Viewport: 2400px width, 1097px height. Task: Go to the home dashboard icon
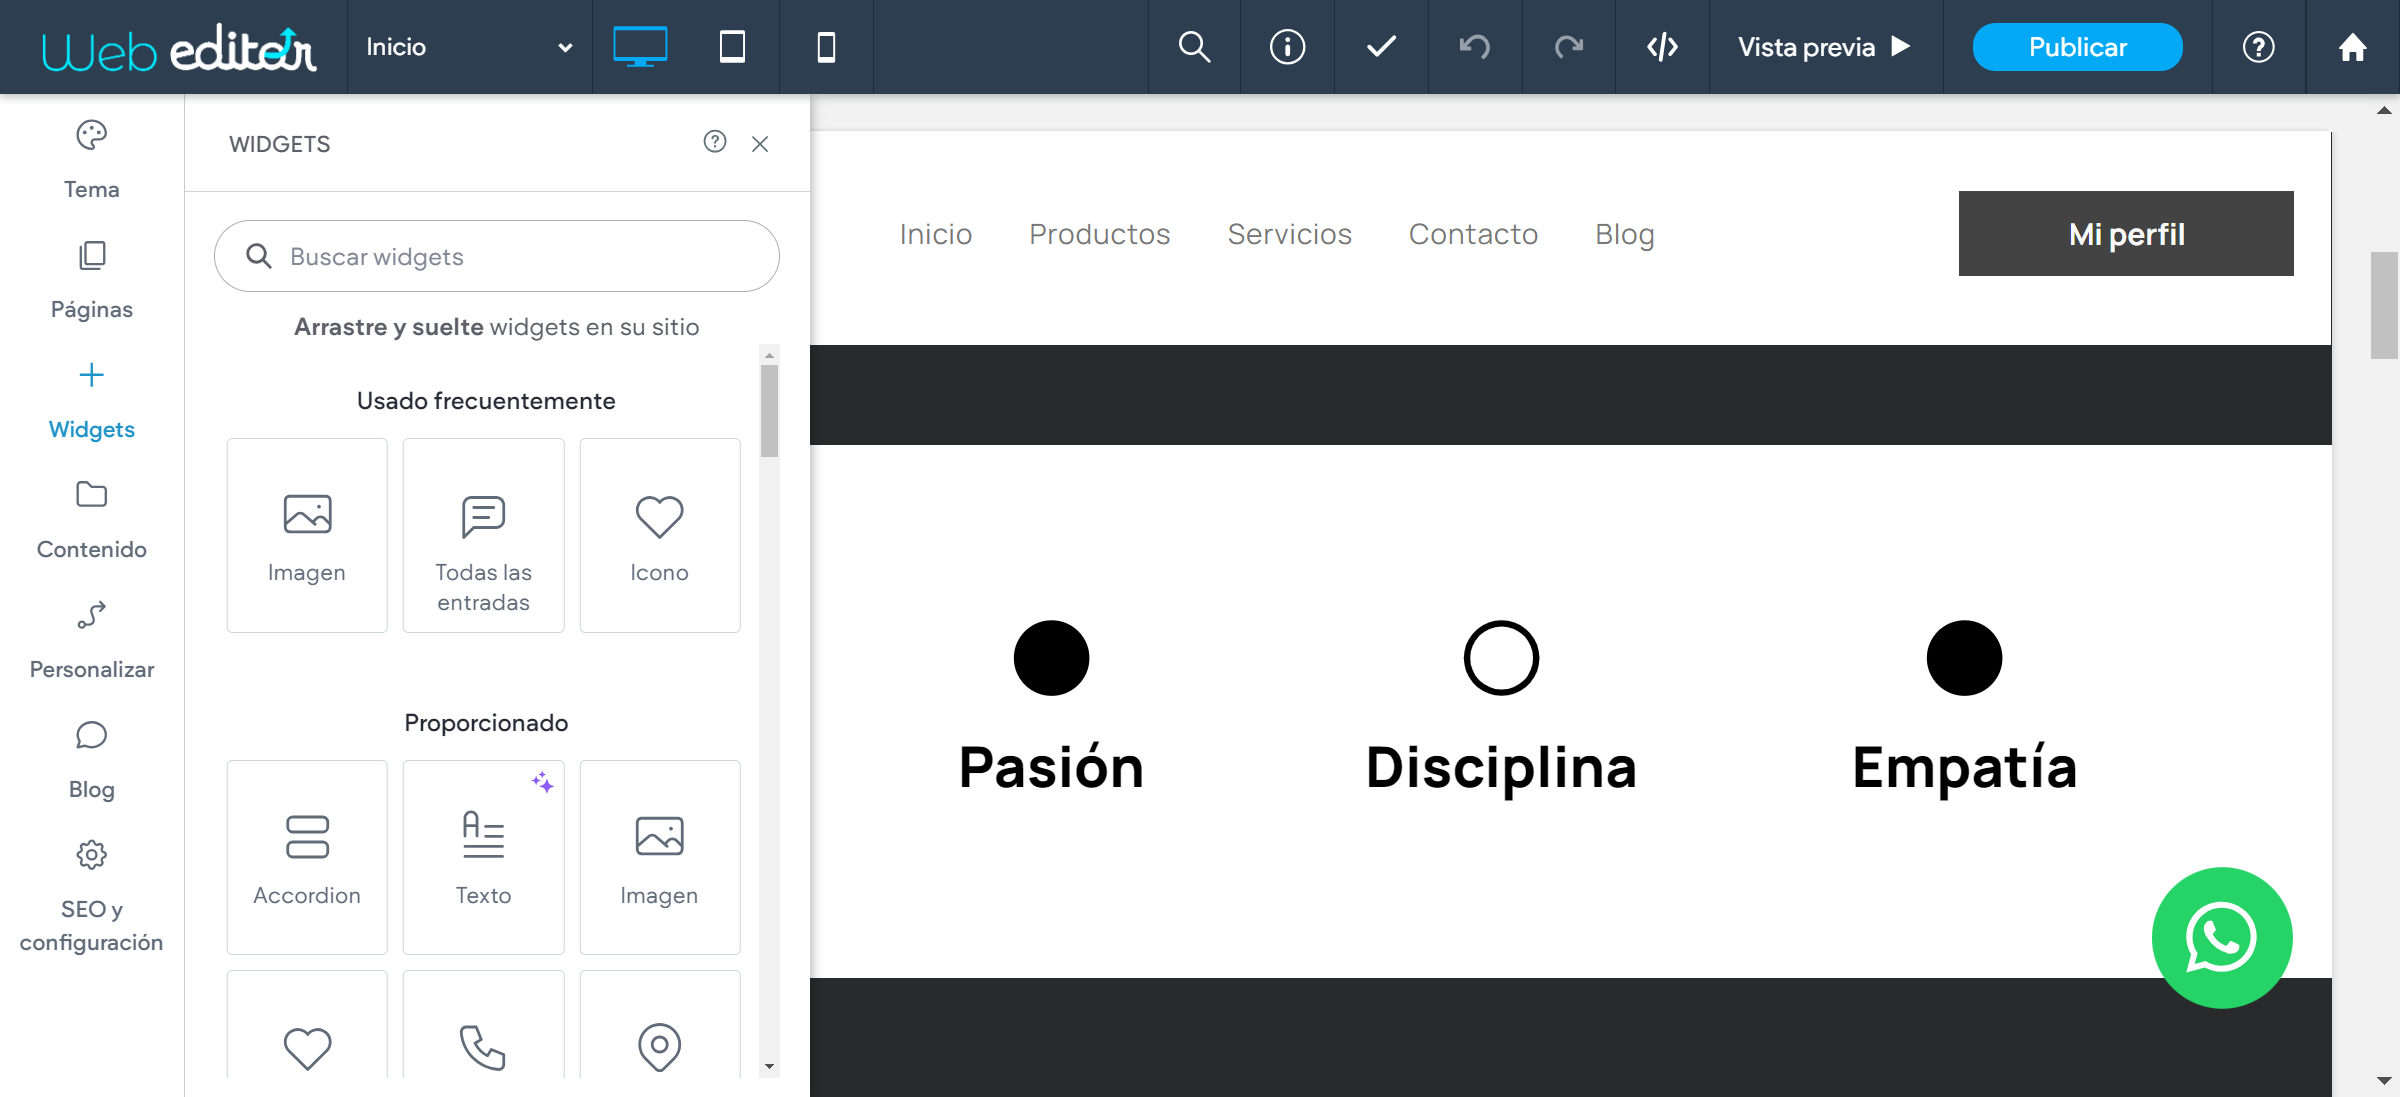2352,47
